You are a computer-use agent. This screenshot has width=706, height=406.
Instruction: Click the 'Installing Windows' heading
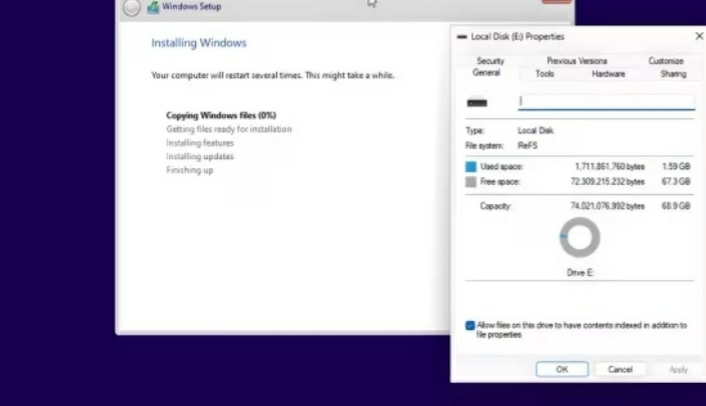(x=199, y=43)
